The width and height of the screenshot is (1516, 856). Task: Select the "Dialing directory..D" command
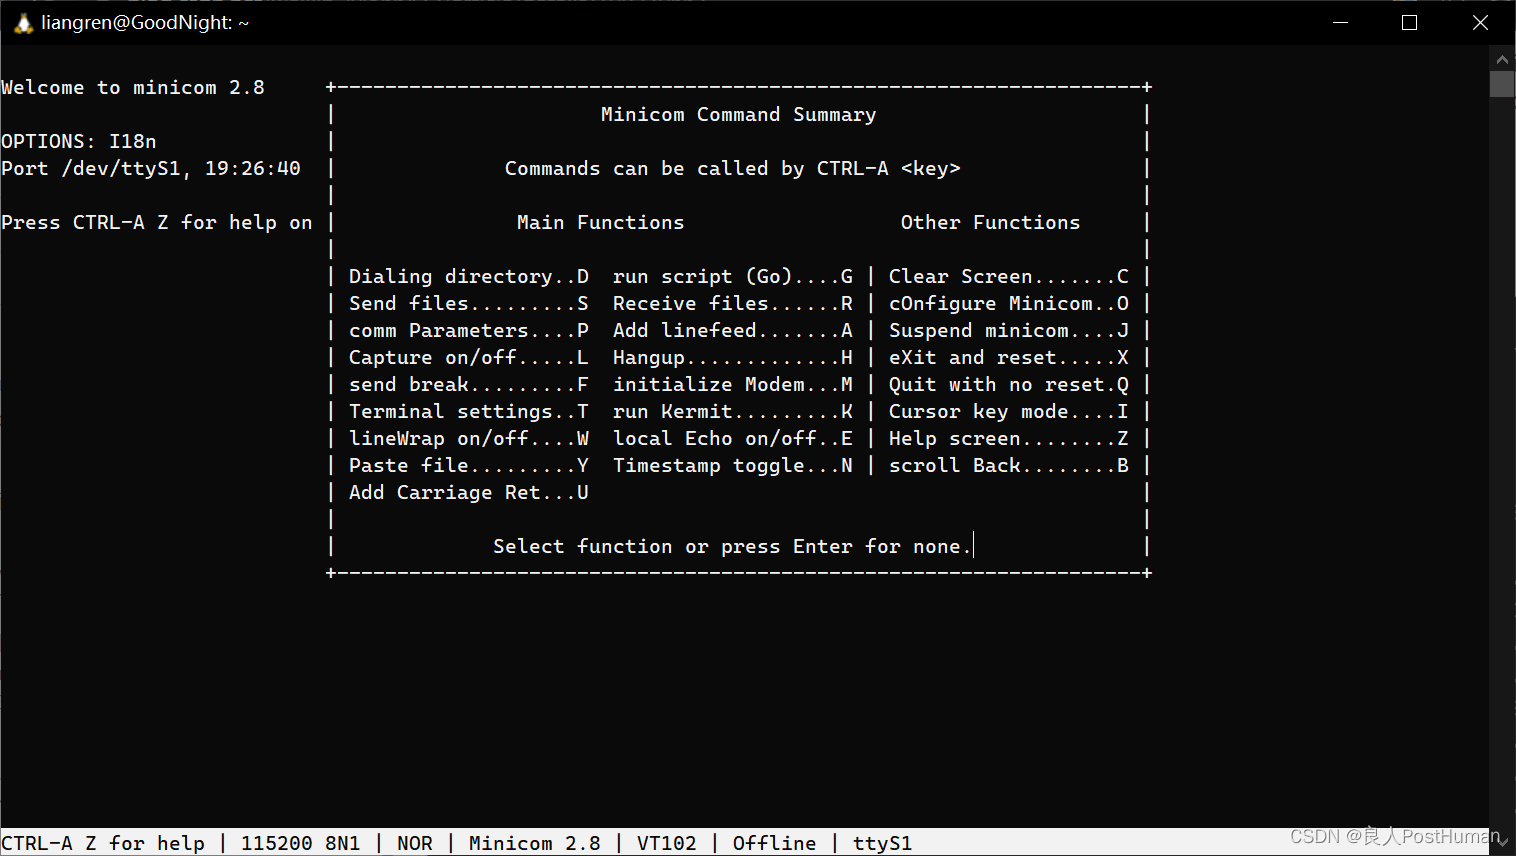point(467,276)
